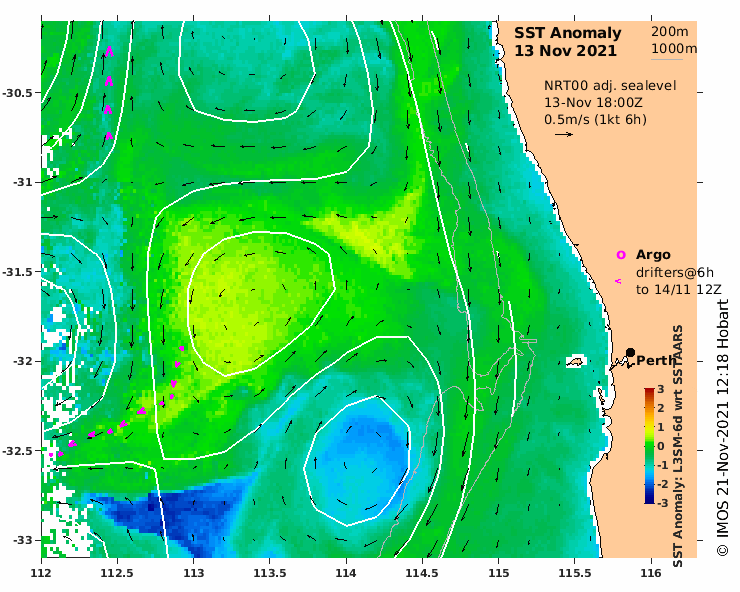Click the magenta Argo circle legend symbol

pyautogui.click(x=621, y=255)
